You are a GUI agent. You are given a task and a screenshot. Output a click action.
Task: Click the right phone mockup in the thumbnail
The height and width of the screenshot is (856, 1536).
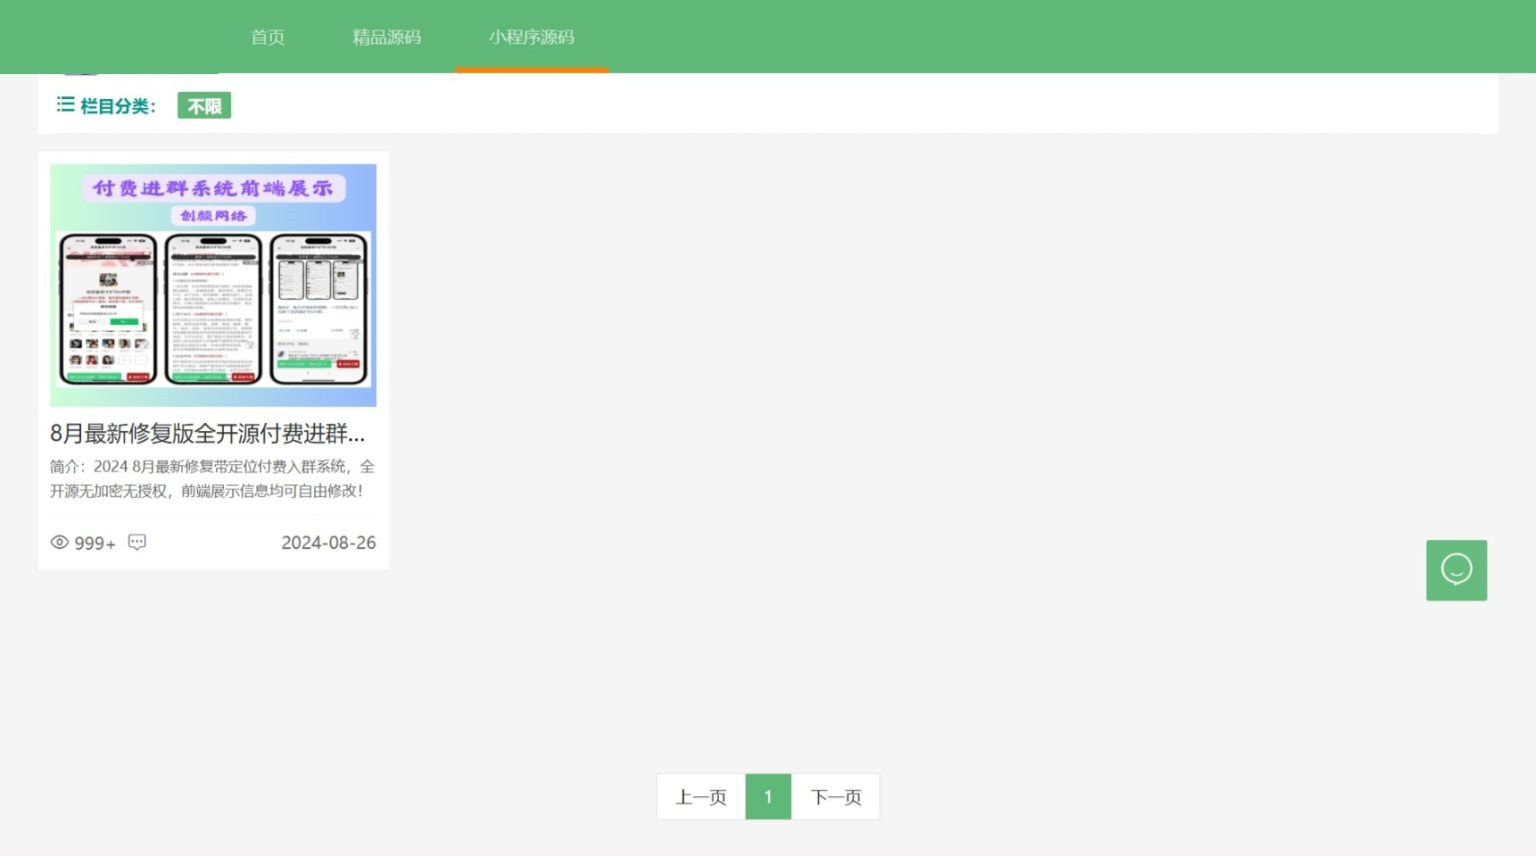tap(318, 309)
